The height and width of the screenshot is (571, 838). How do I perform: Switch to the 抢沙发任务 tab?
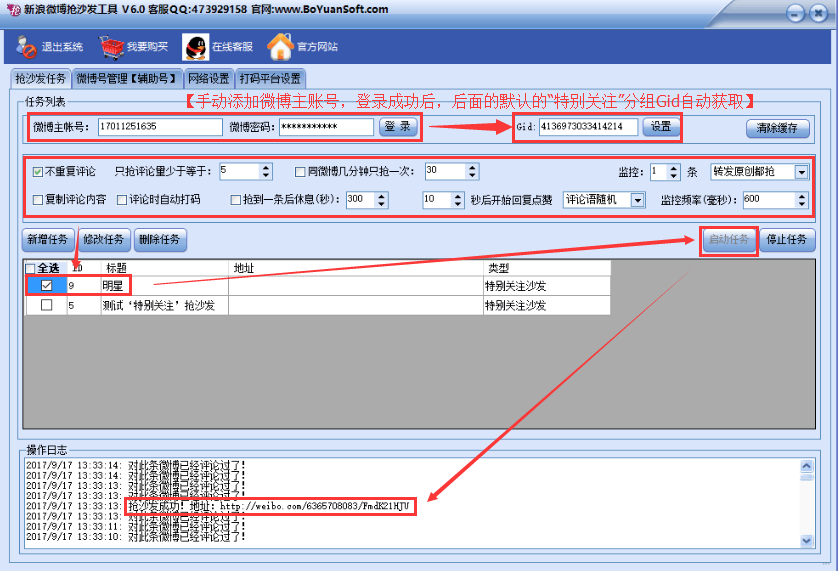tap(40, 79)
